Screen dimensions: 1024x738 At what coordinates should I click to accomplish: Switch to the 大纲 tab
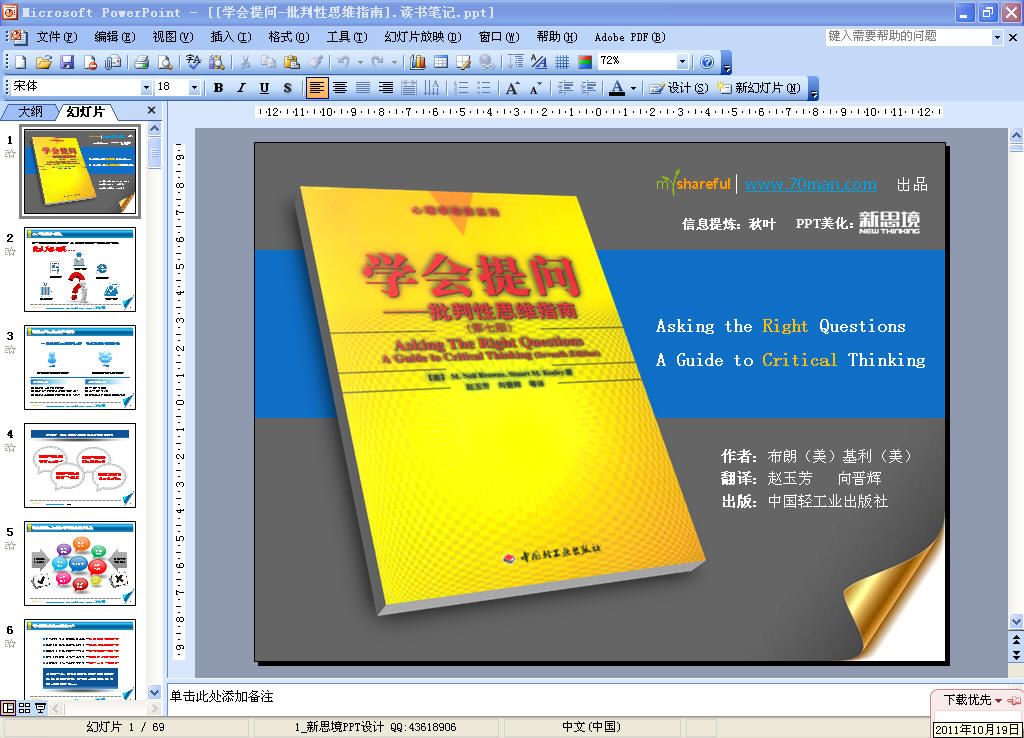[30, 112]
